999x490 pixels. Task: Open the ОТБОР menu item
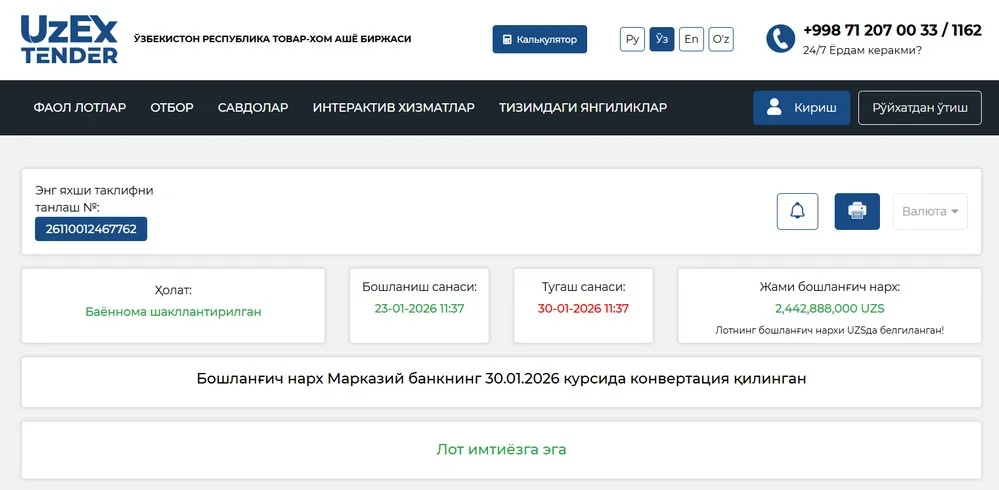(x=172, y=108)
